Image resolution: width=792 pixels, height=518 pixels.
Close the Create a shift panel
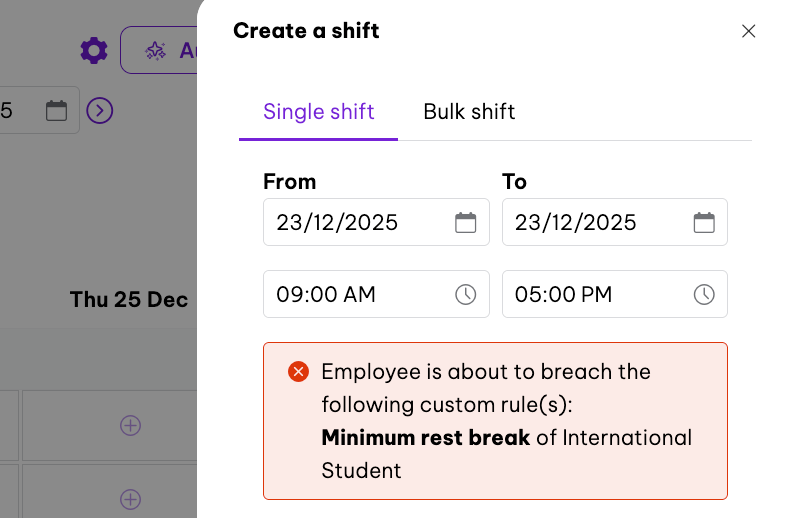pos(748,31)
